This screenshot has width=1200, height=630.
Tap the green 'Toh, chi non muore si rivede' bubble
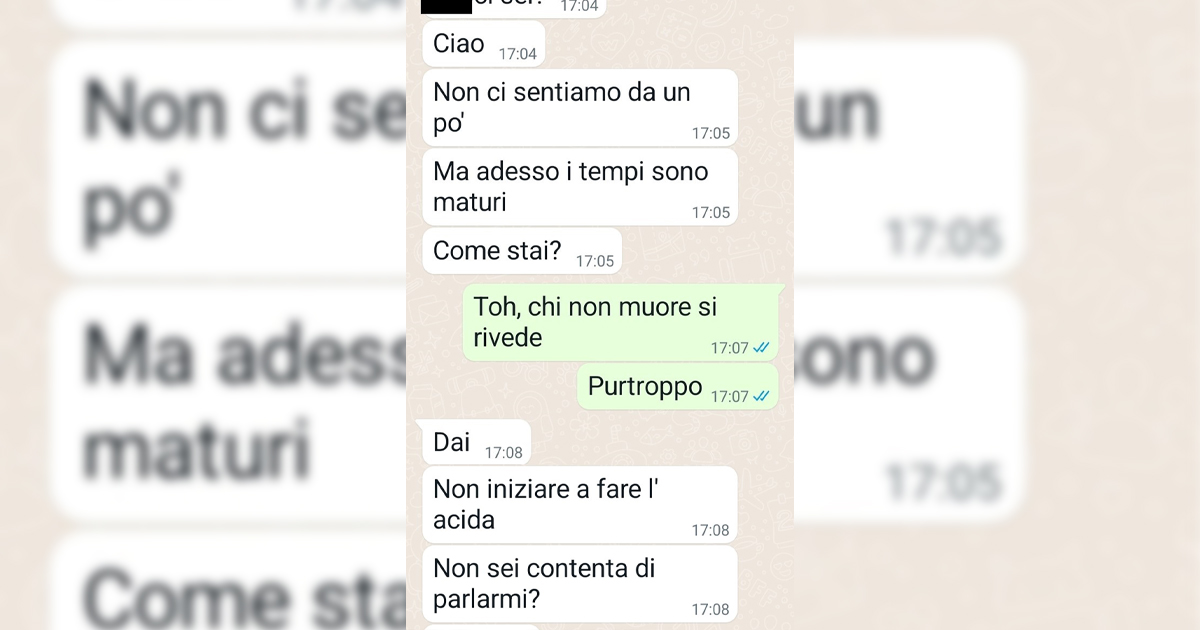620,323
